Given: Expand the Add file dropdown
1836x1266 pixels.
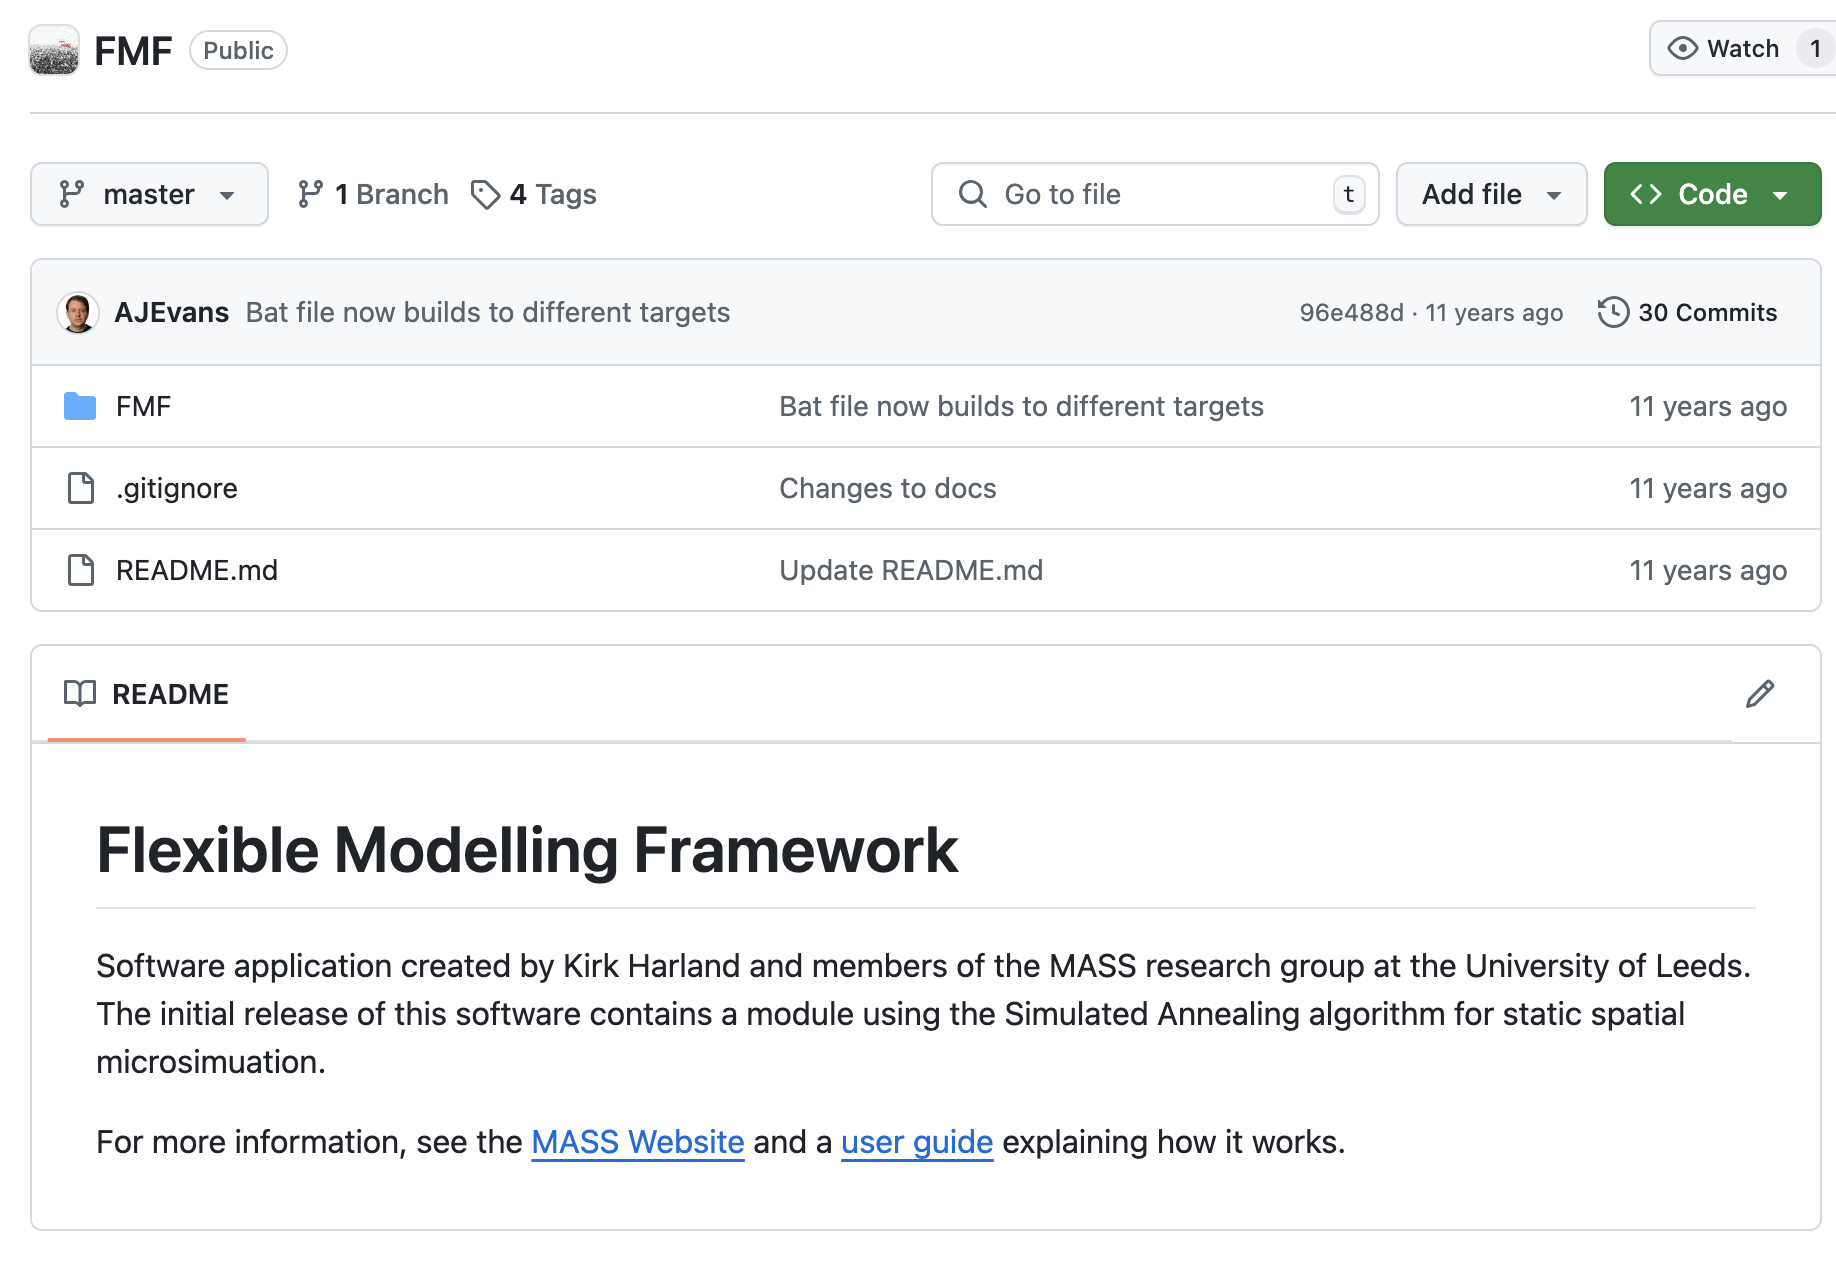Looking at the screenshot, I should click(x=1490, y=194).
